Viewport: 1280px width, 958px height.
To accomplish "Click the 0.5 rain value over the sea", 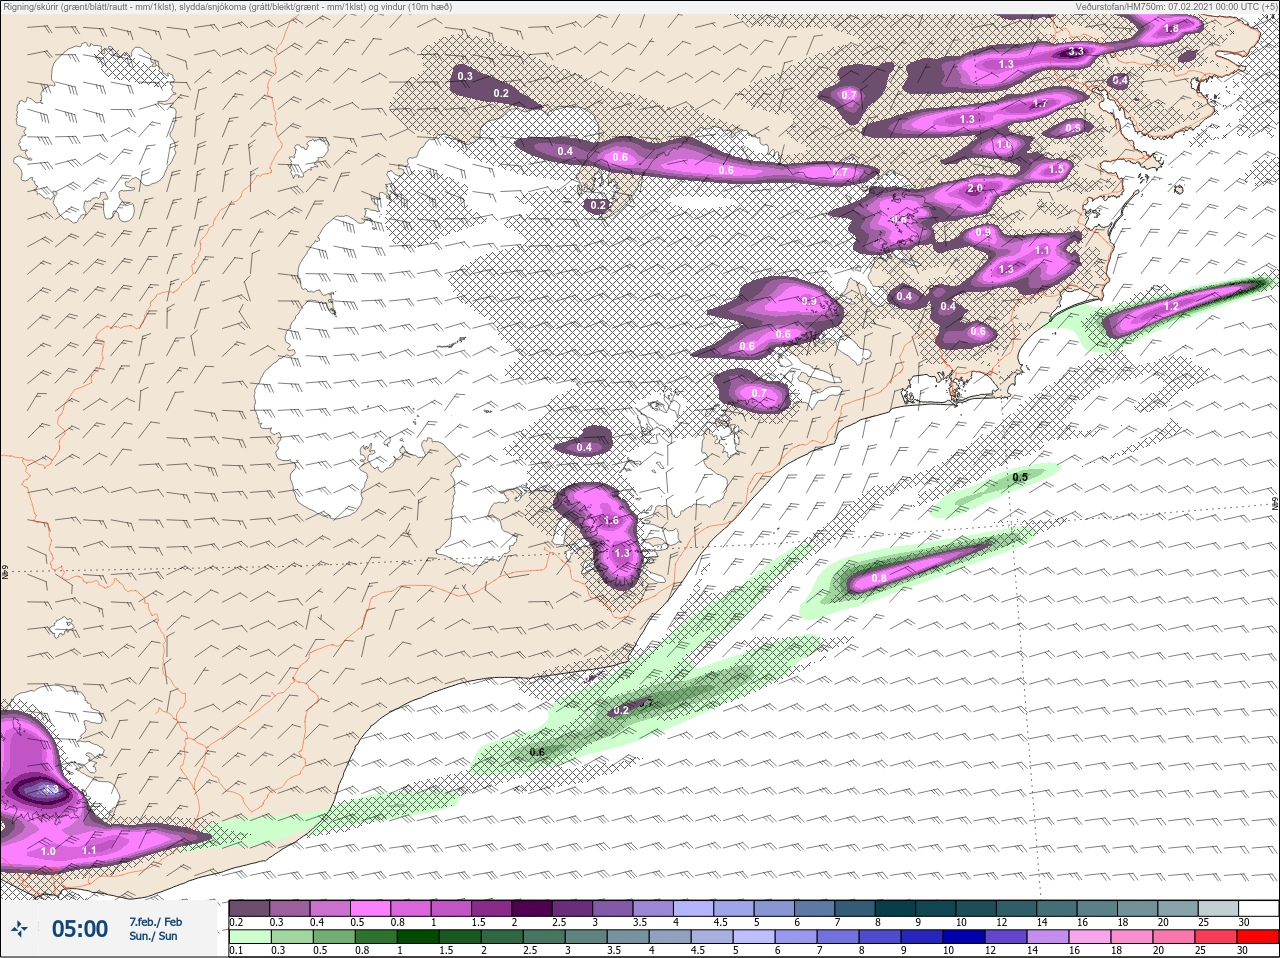I will click(x=1019, y=477).
